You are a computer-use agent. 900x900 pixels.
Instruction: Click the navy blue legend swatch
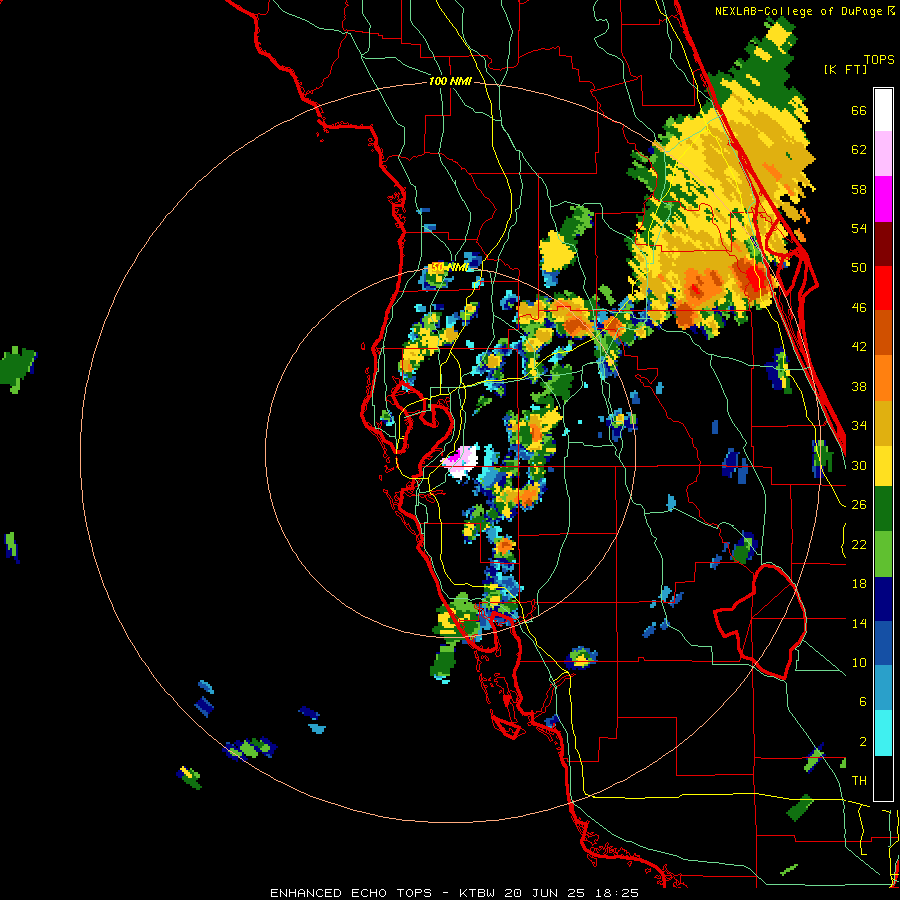click(x=883, y=599)
